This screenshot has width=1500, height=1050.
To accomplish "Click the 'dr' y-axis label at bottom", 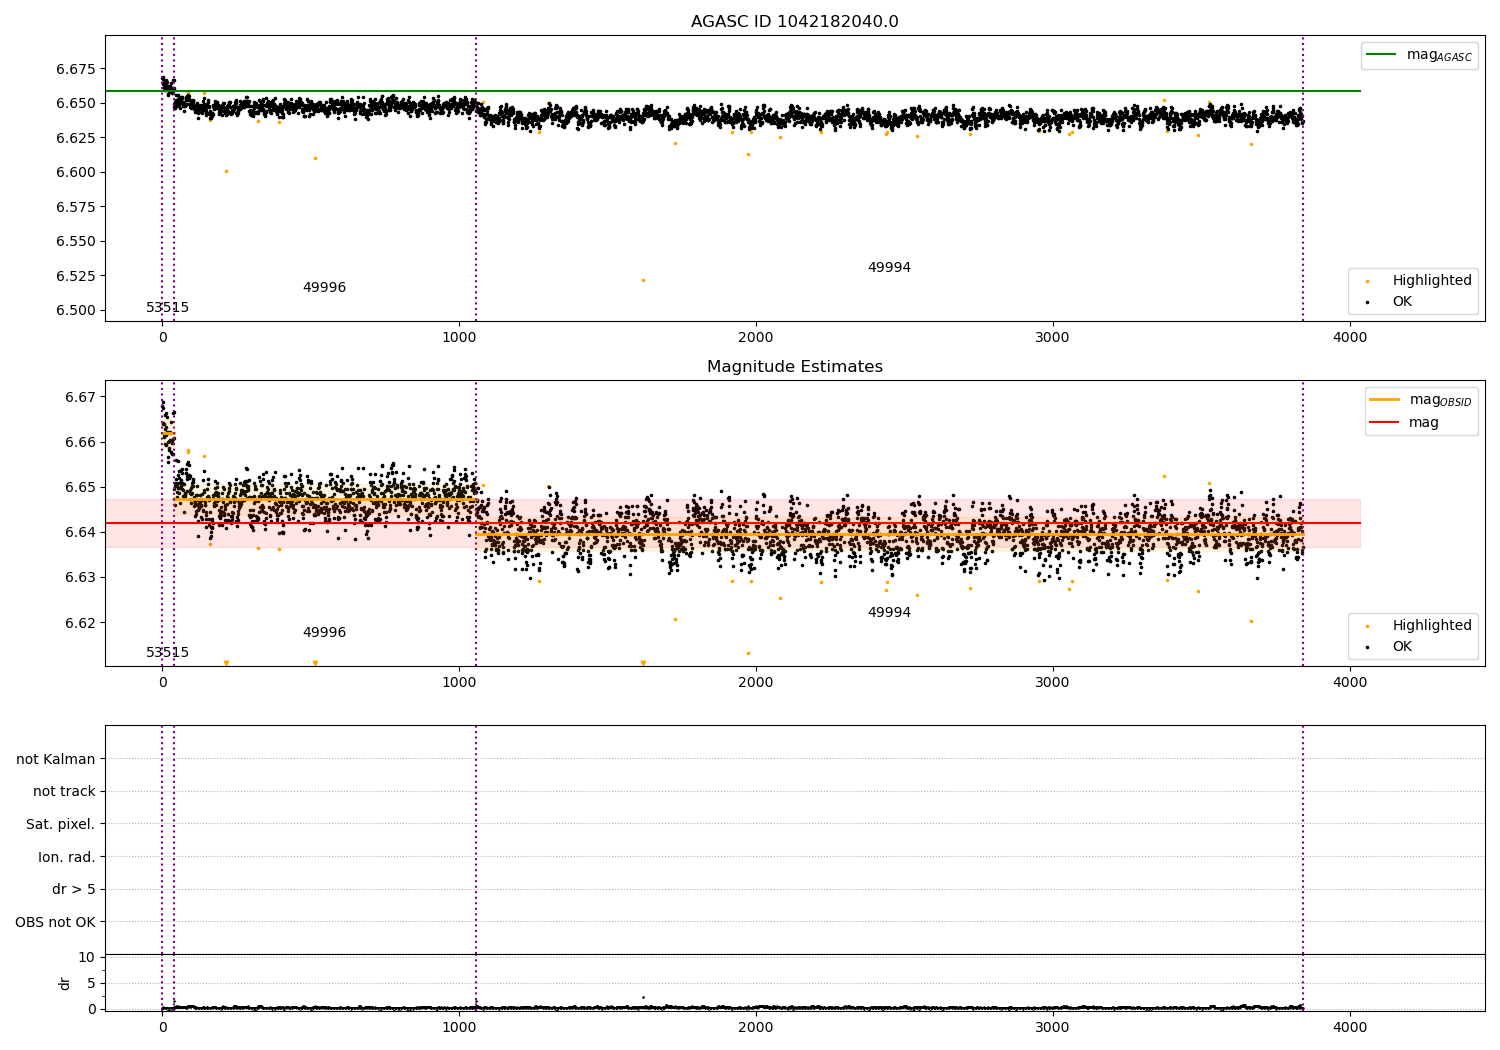I will point(65,983).
